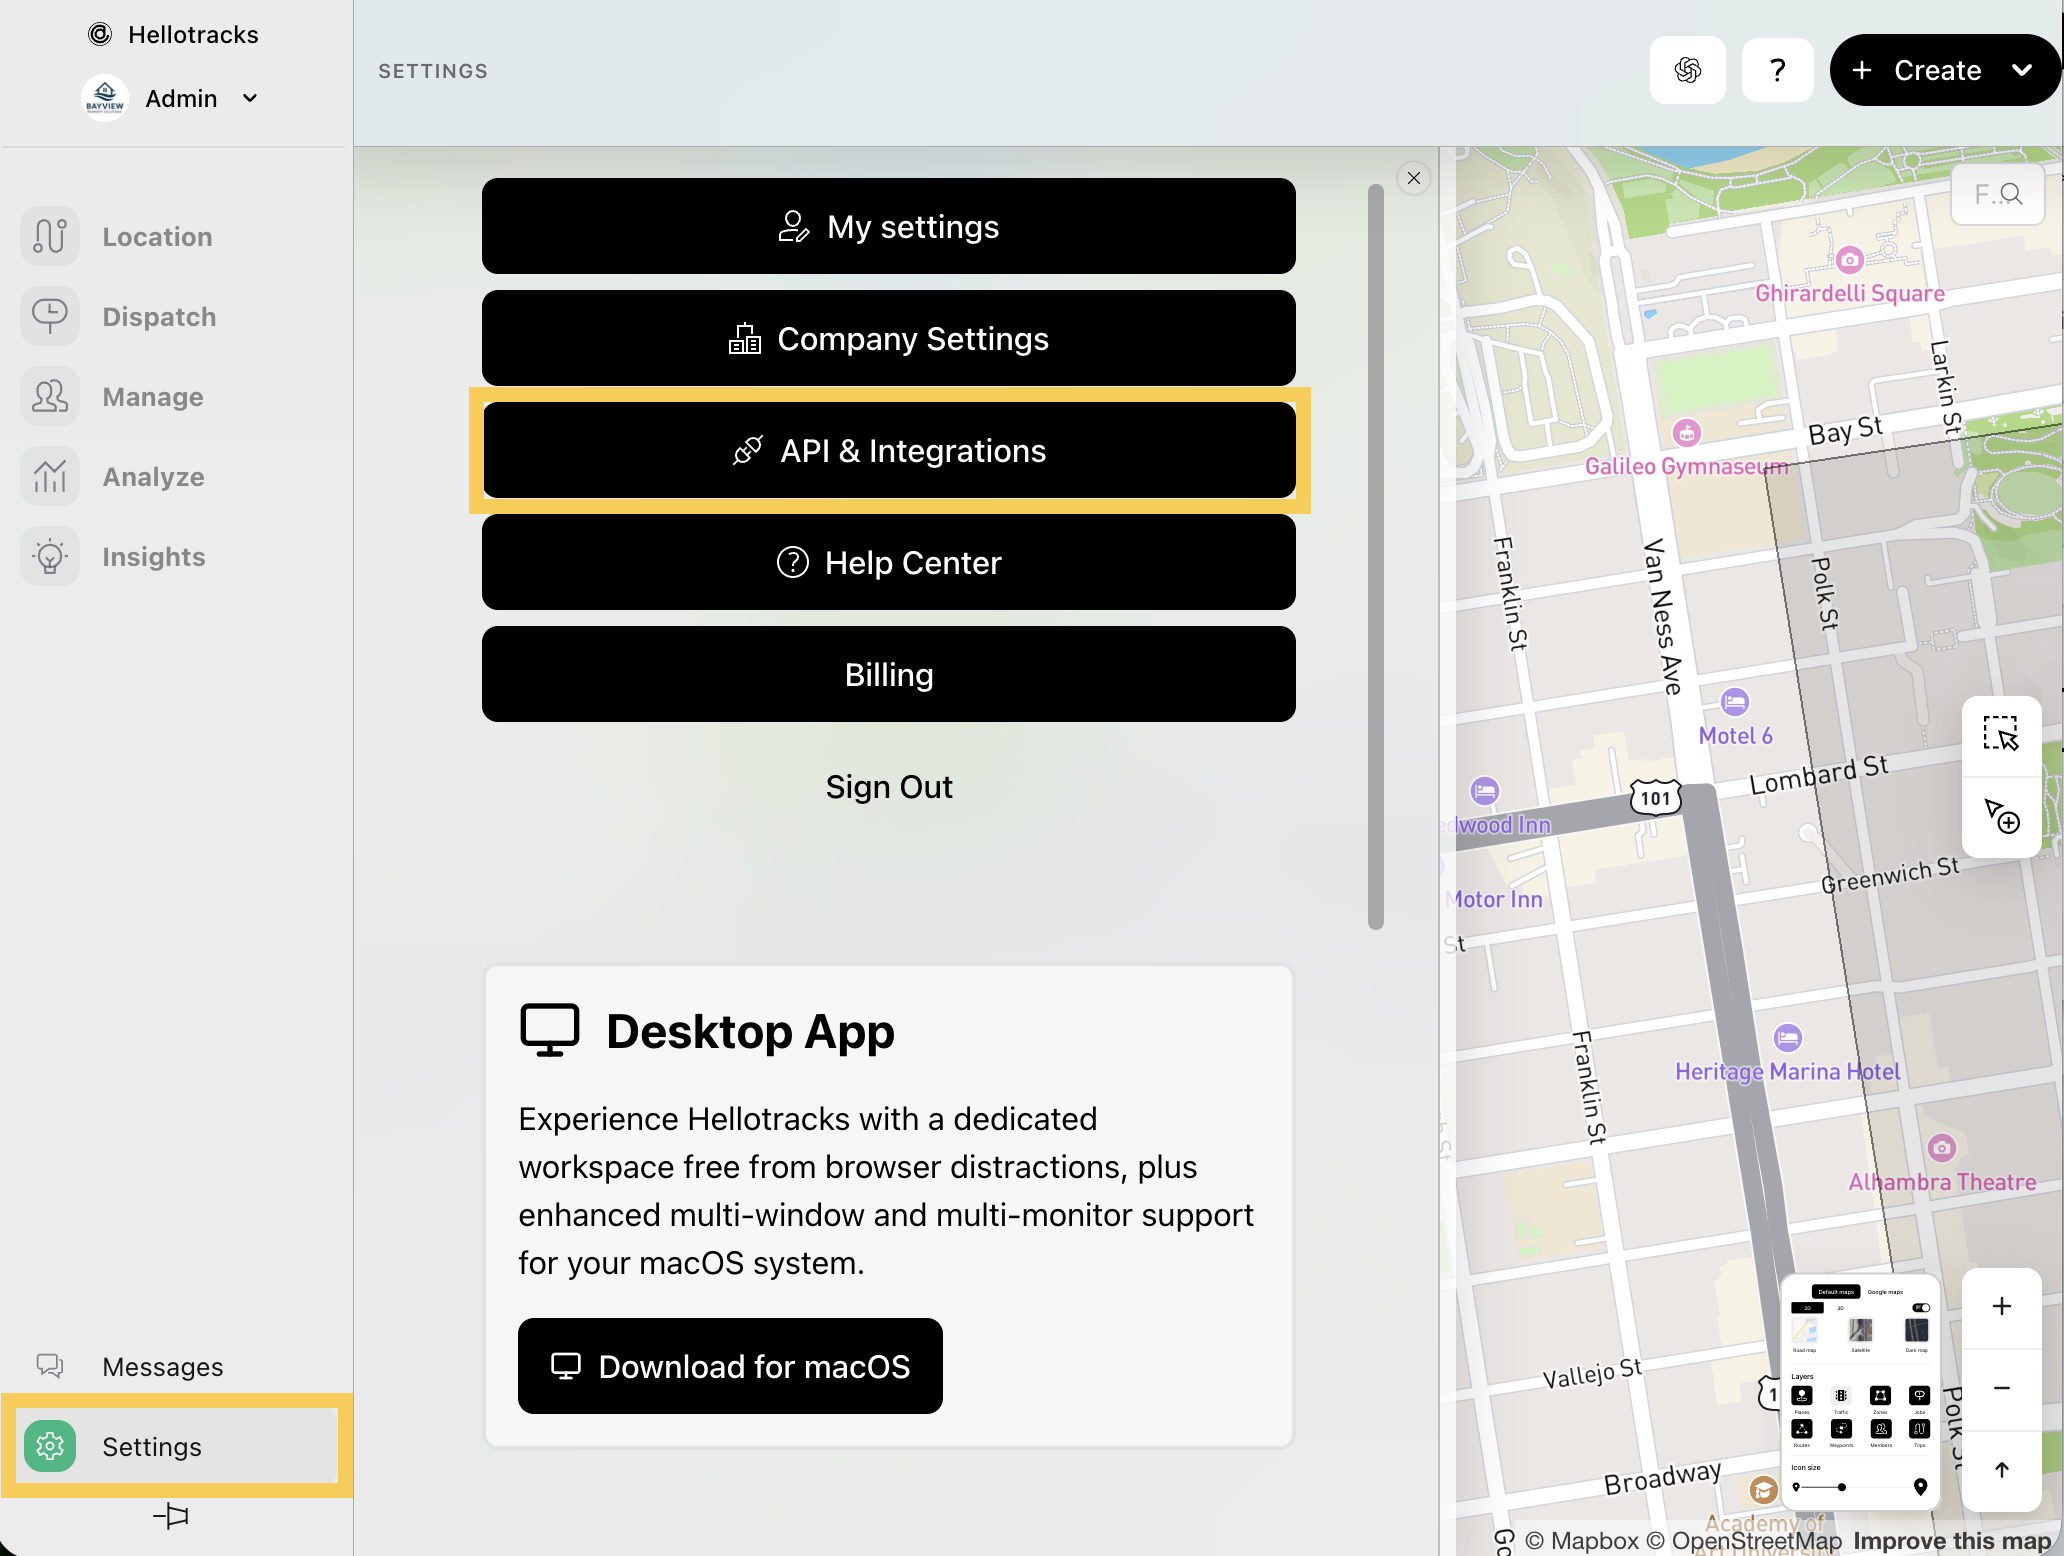Open the Analyze chart sidebar icon

(x=50, y=477)
